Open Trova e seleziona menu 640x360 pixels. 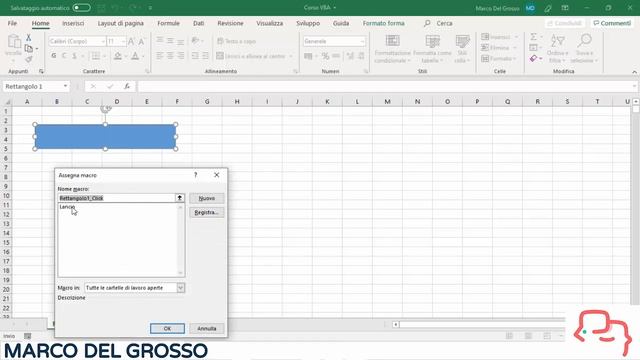[584, 49]
